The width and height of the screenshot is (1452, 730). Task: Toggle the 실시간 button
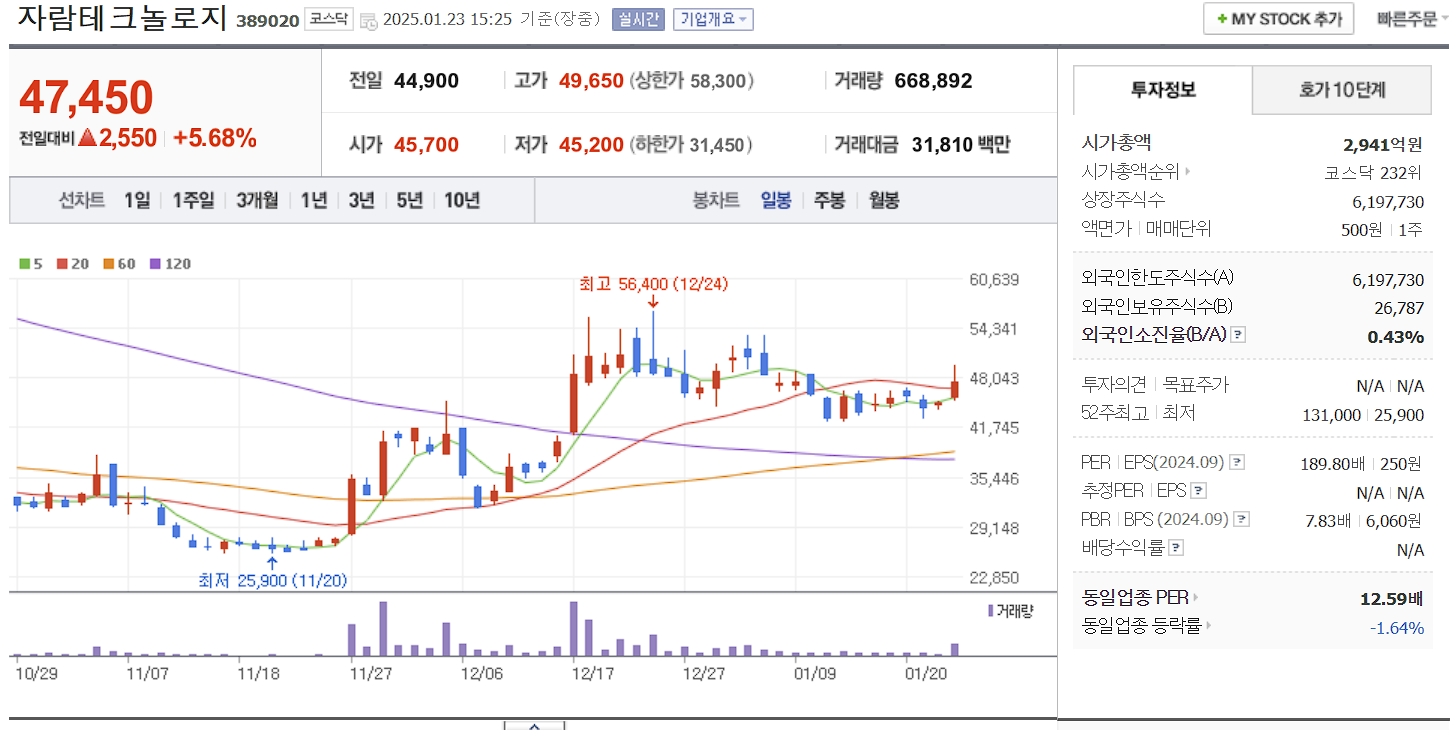639,18
